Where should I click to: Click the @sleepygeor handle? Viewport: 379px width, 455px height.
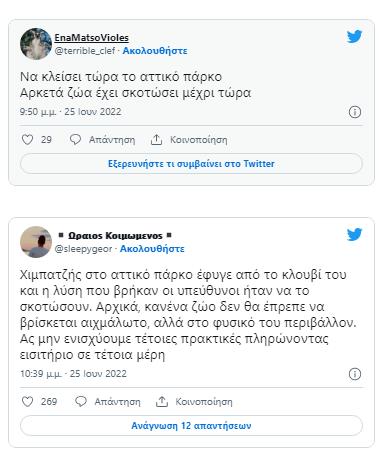(x=83, y=249)
